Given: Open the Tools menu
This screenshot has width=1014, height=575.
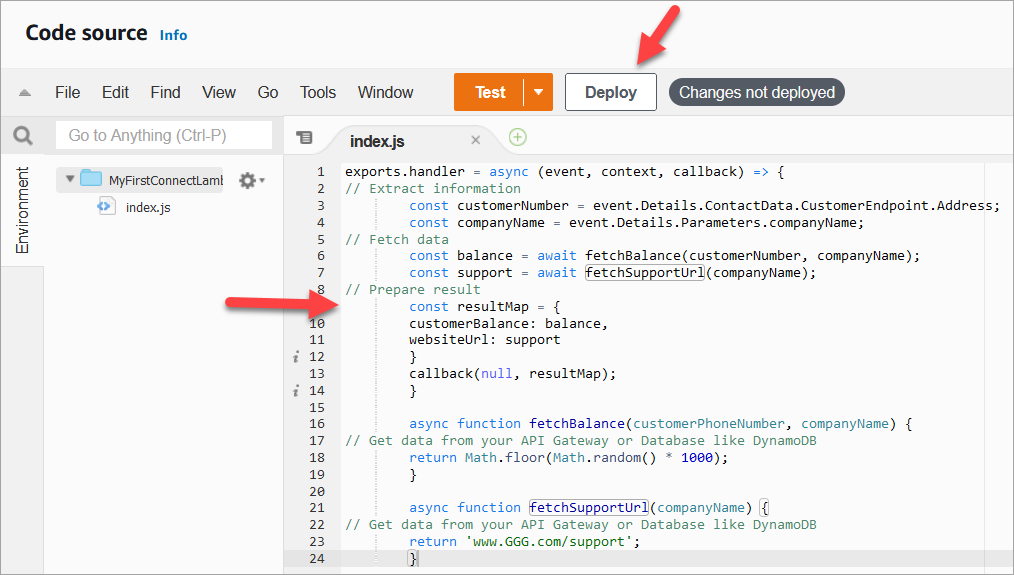Looking at the screenshot, I should coord(318,92).
